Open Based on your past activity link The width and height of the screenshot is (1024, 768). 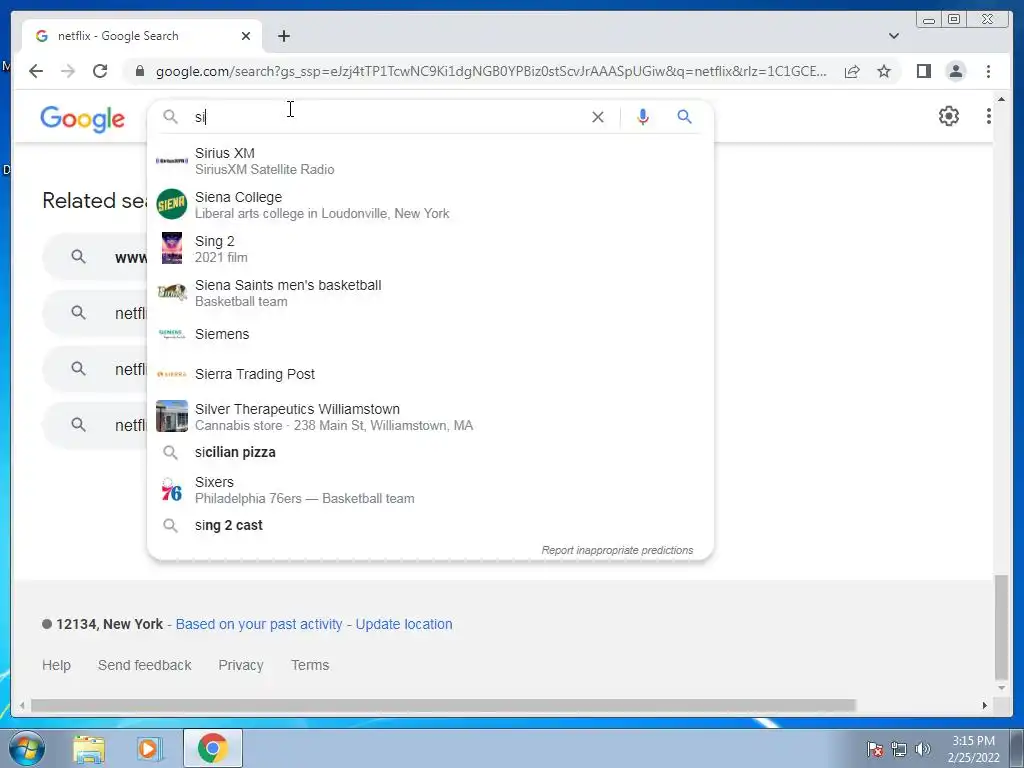coord(259,624)
